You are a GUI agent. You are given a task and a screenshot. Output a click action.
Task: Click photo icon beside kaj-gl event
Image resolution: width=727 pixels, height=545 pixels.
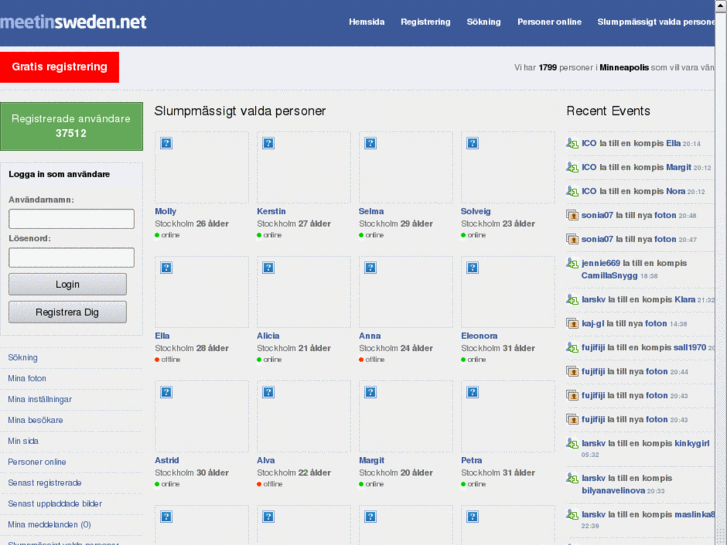(x=573, y=324)
